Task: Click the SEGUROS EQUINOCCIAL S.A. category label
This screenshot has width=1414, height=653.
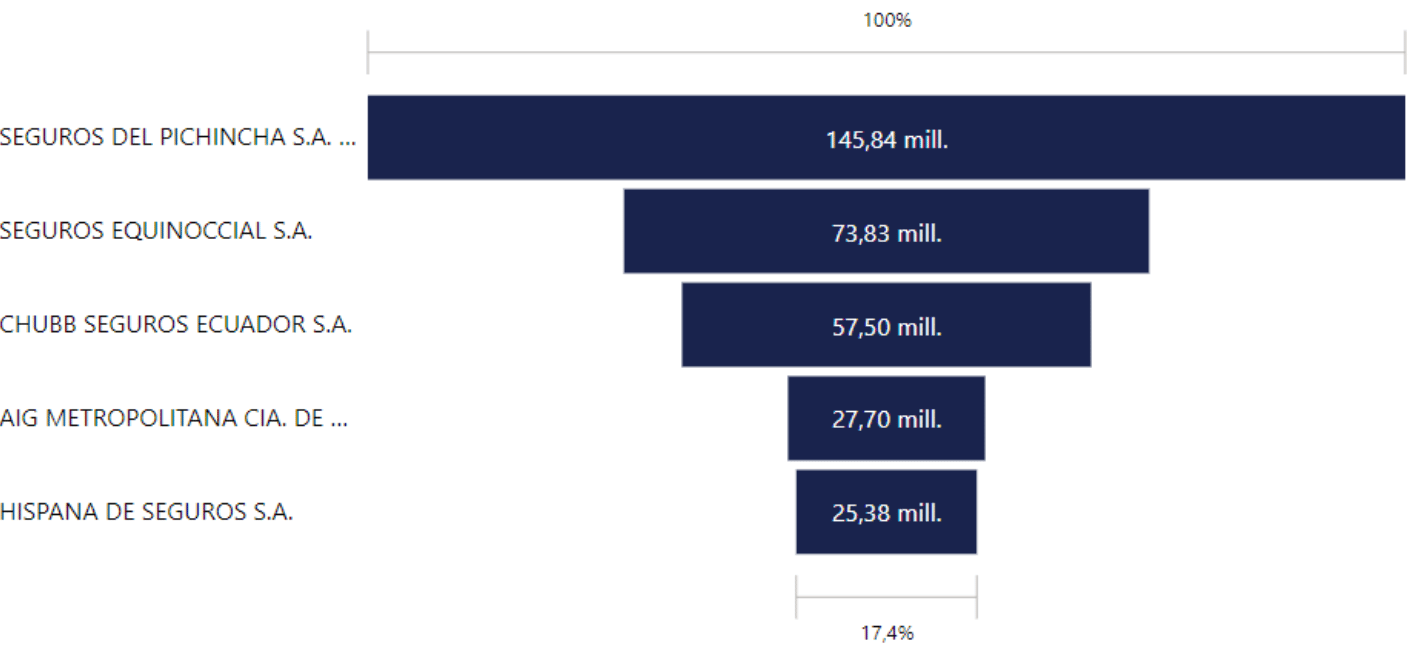Action: click(156, 231)
